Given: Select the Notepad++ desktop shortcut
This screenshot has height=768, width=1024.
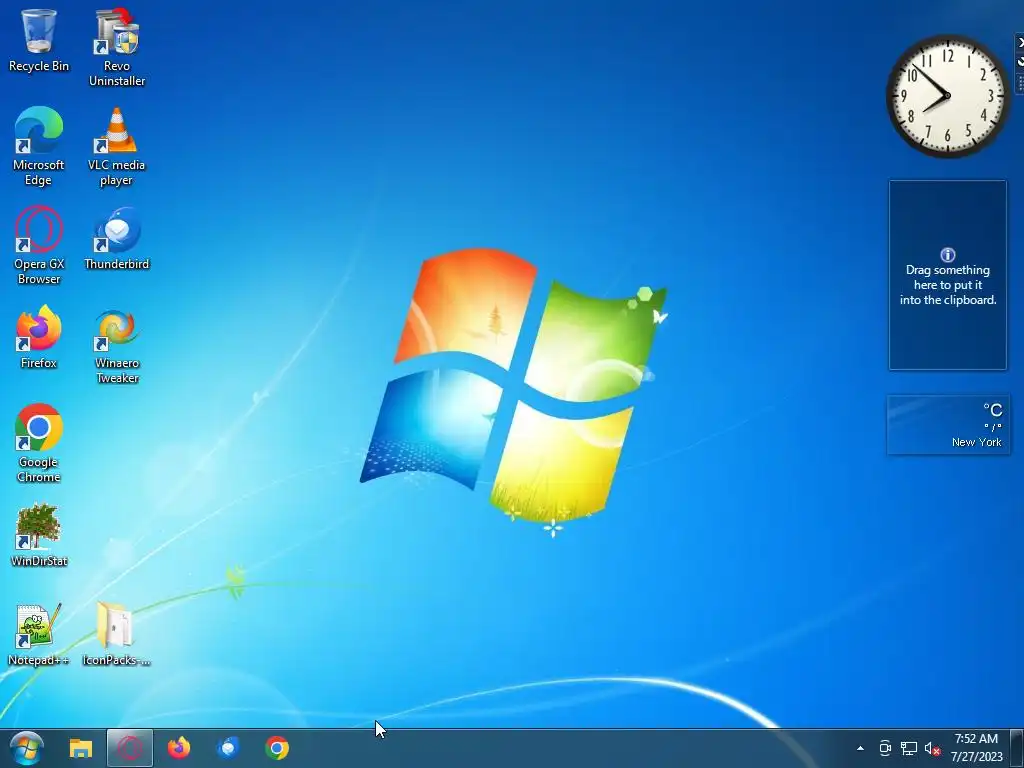Looking at the screenshot, I should 39,633.
